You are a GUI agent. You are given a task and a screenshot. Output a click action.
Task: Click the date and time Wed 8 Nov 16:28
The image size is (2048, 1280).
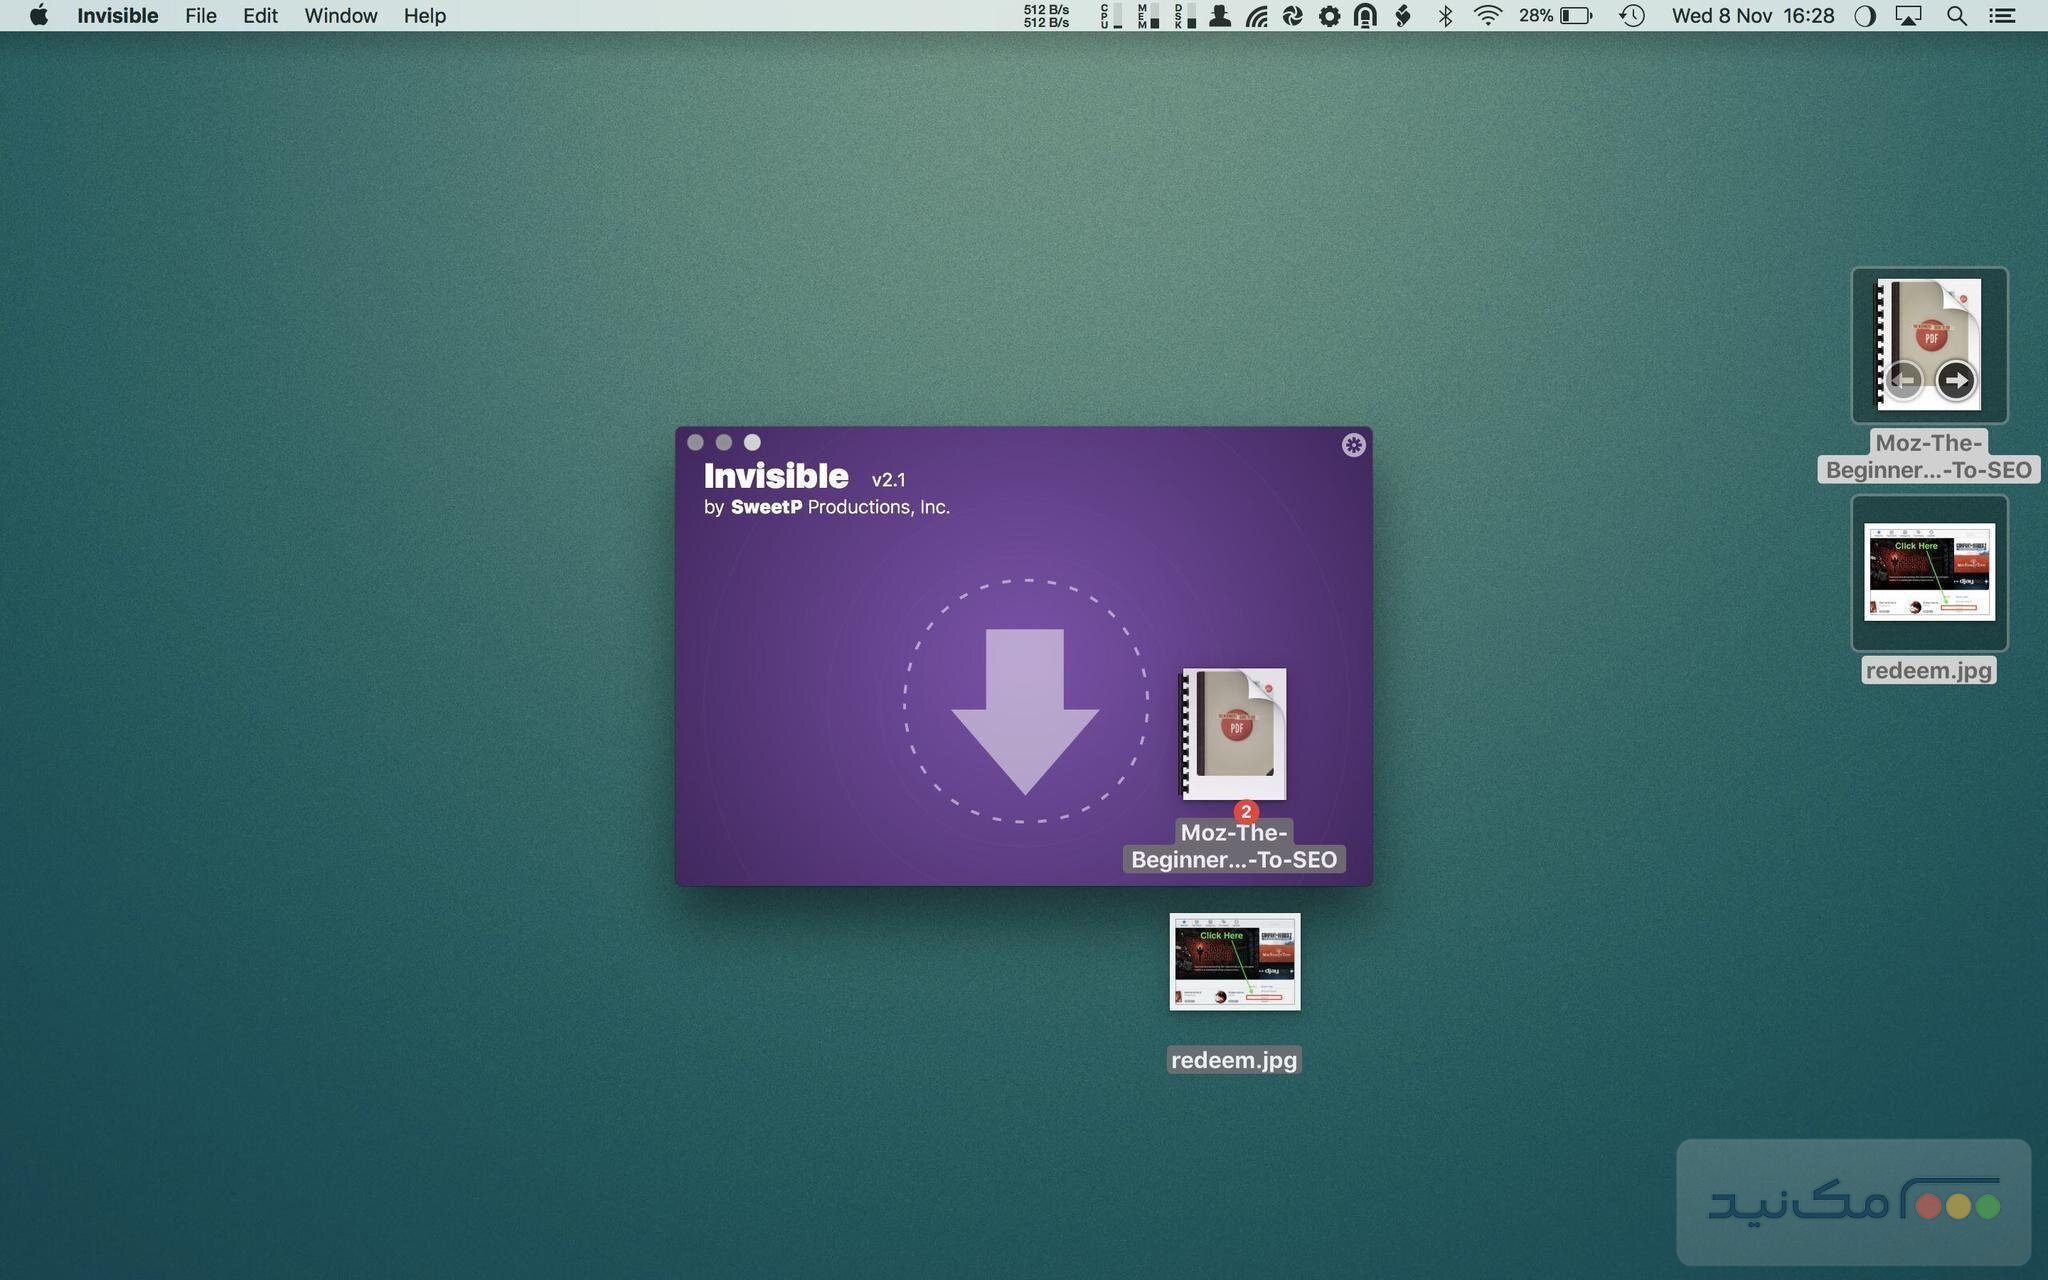(x=1753, y=16)
